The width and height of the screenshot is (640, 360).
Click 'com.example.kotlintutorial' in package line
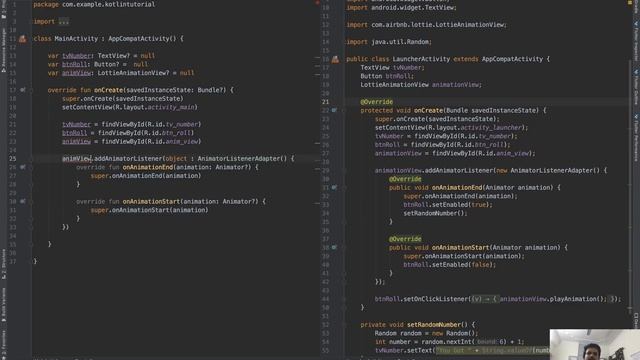pyautogui.click(x=109, y=4)
